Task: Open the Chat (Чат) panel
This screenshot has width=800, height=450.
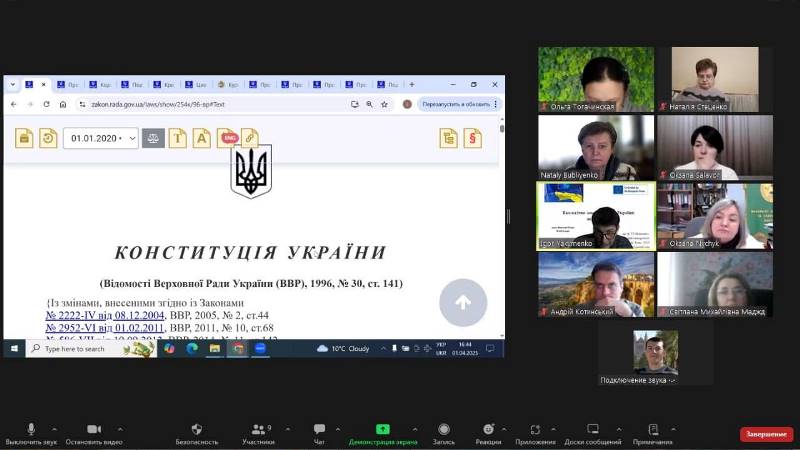Action: (319, 434)
